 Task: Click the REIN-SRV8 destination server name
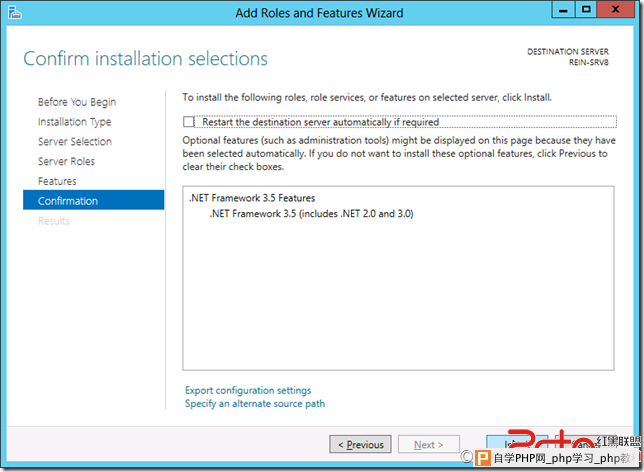(589, 62)
